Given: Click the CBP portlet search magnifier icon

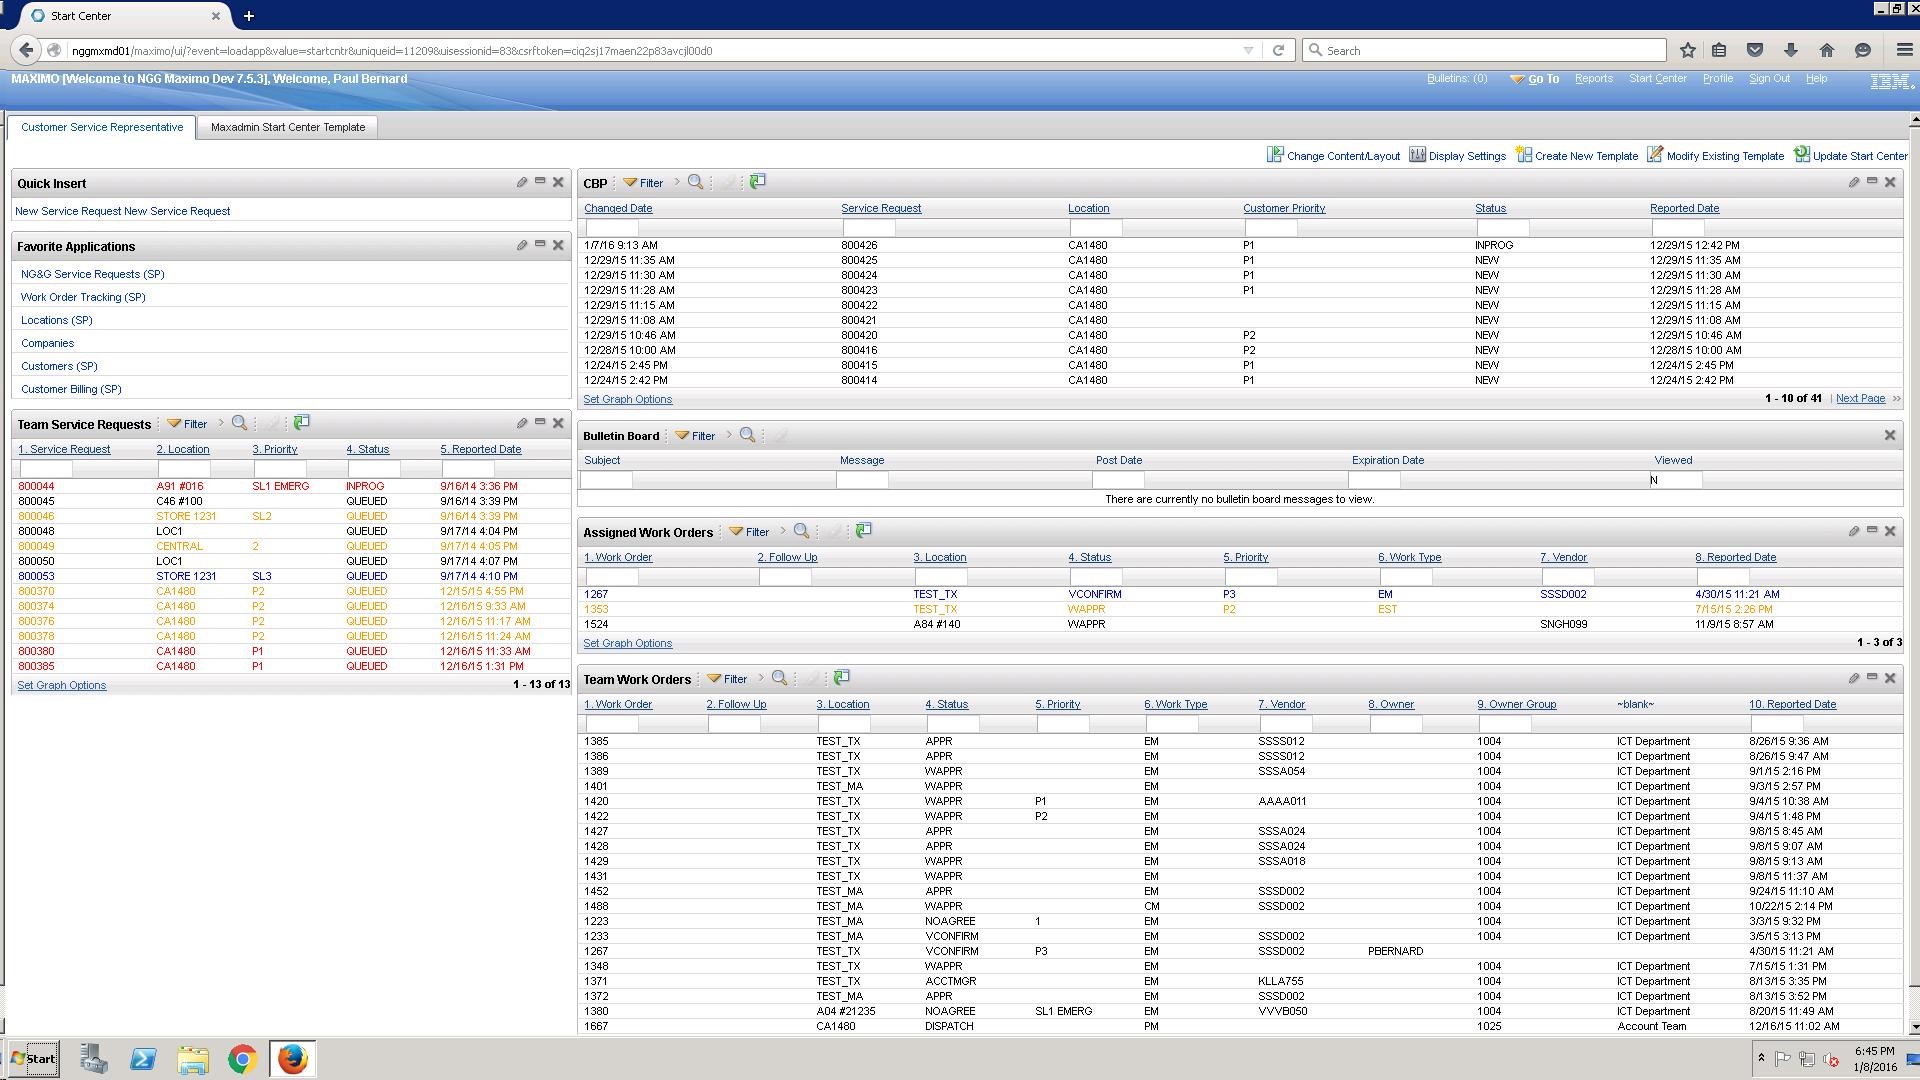Looking at the screenshot, I should (x=695, y=182).
